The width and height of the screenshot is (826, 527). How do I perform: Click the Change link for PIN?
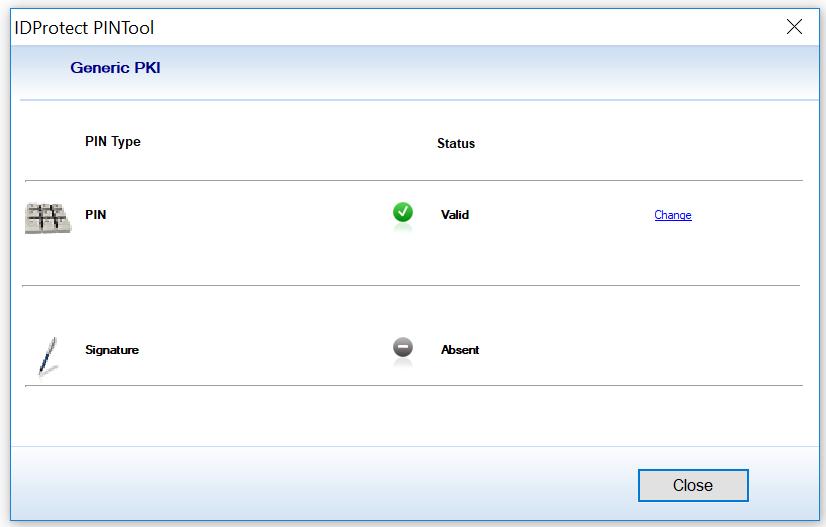click(x=673, y=215)
